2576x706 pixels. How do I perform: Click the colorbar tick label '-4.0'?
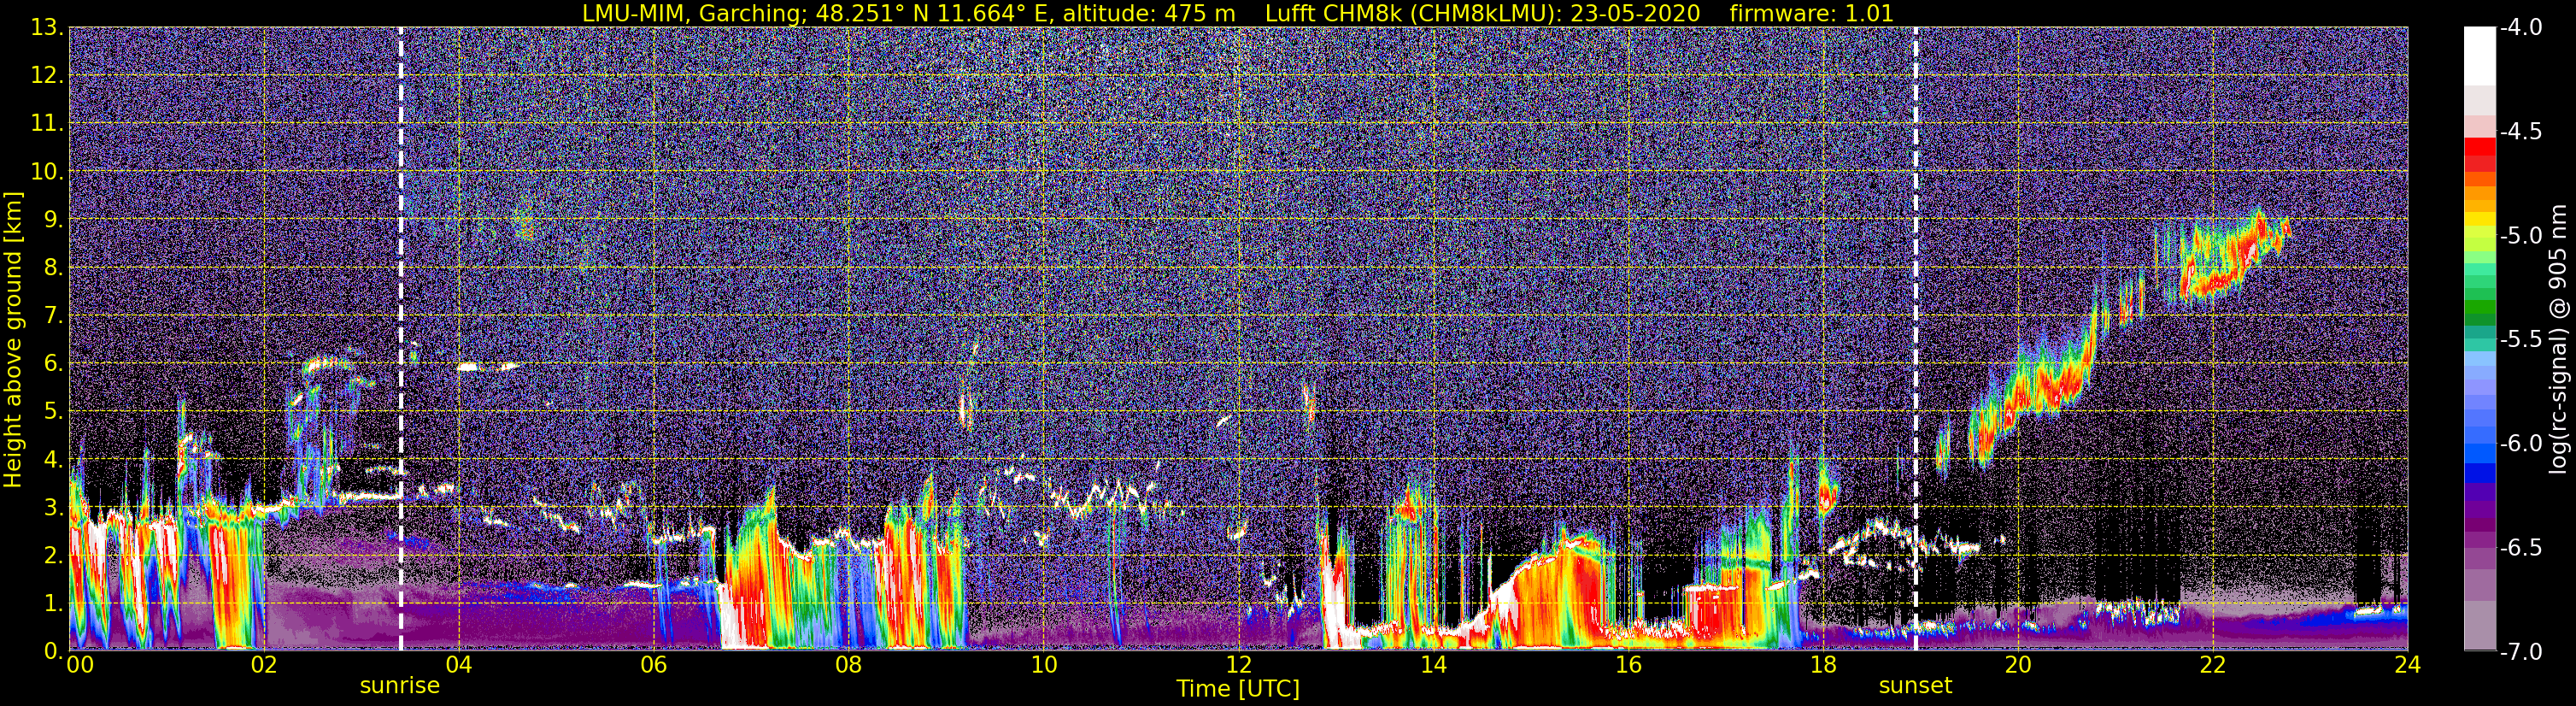click(2521, 28)
